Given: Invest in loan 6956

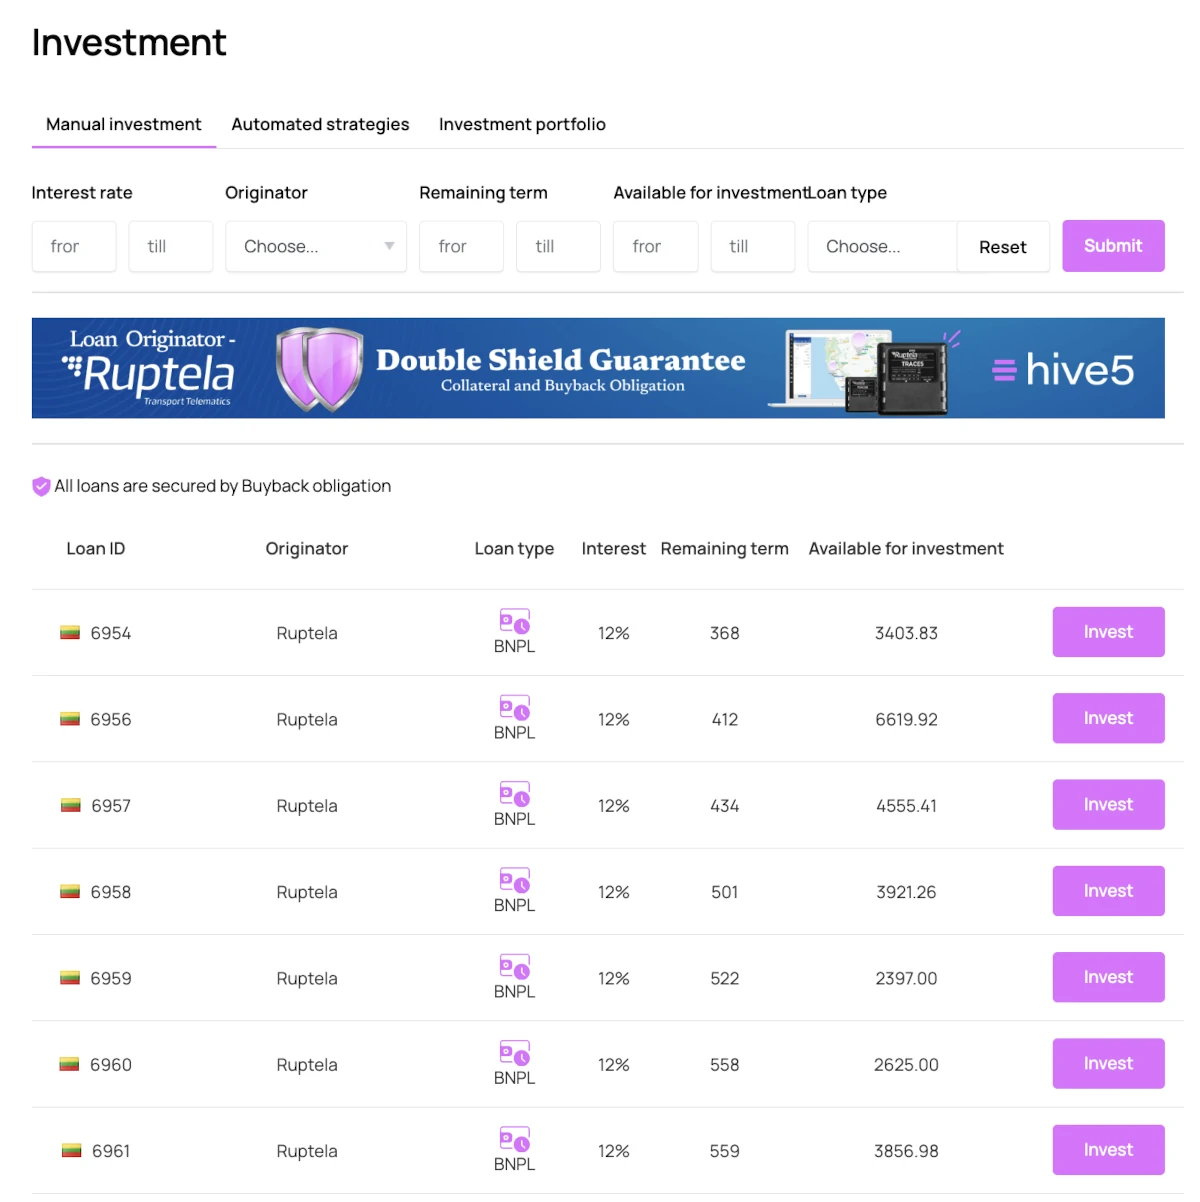Looking at the screenshot, I should pos(1108,718).
